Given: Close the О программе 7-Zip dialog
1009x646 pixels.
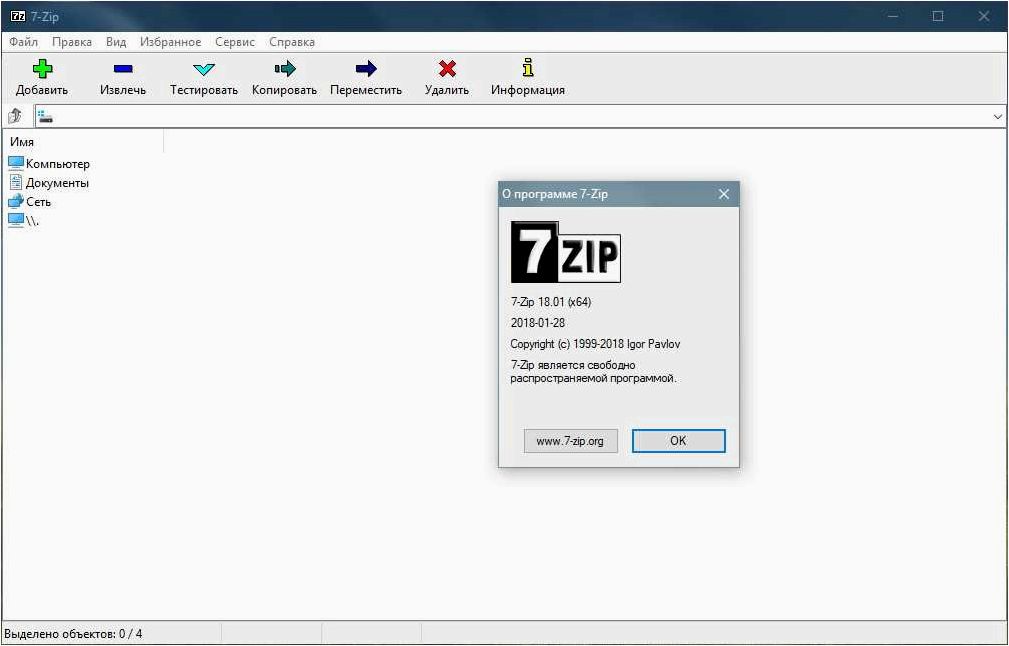Looking at the screenshot, I should pos(724,194).
